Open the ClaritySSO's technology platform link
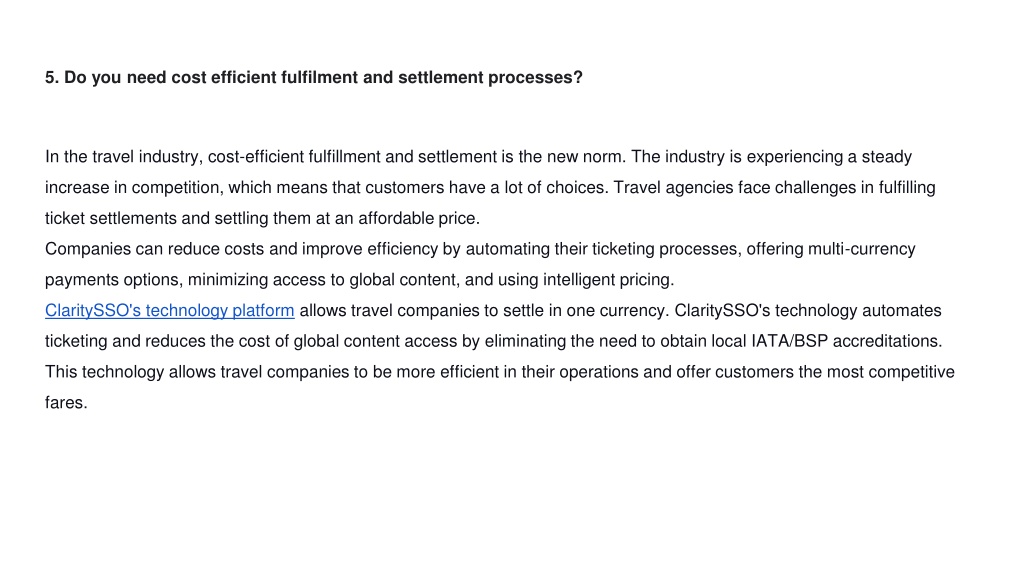Viewport: 1024px width, 576px height. click(170, 310)
